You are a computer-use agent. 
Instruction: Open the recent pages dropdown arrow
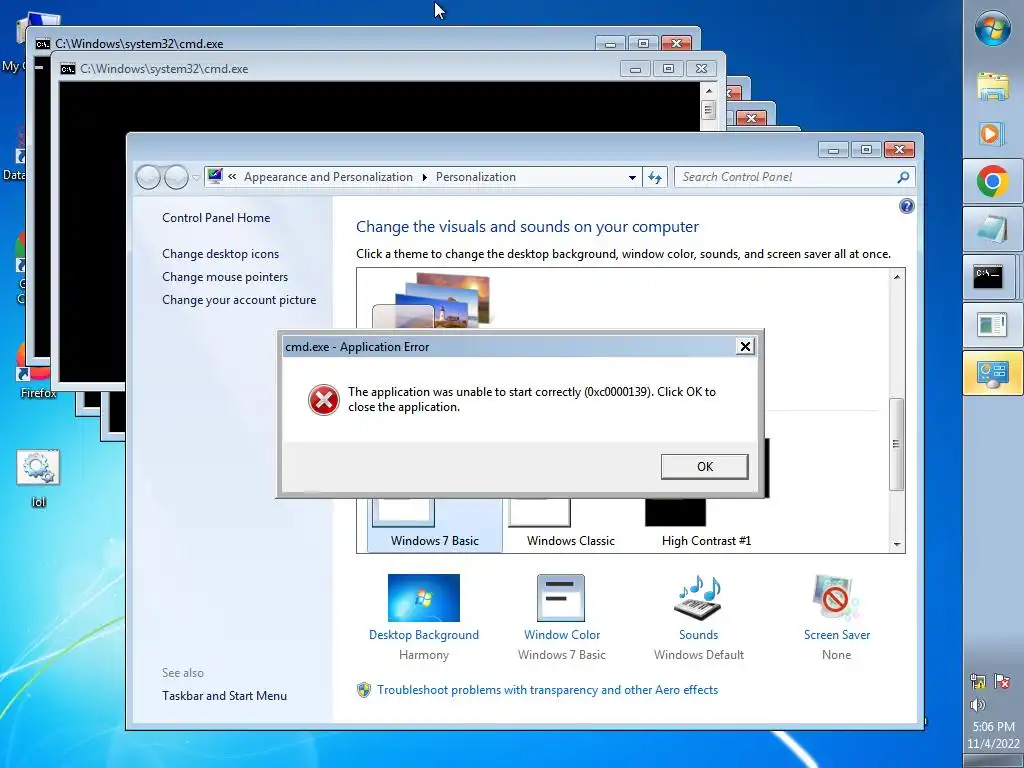pyautogui.click(x=196, y=178)
